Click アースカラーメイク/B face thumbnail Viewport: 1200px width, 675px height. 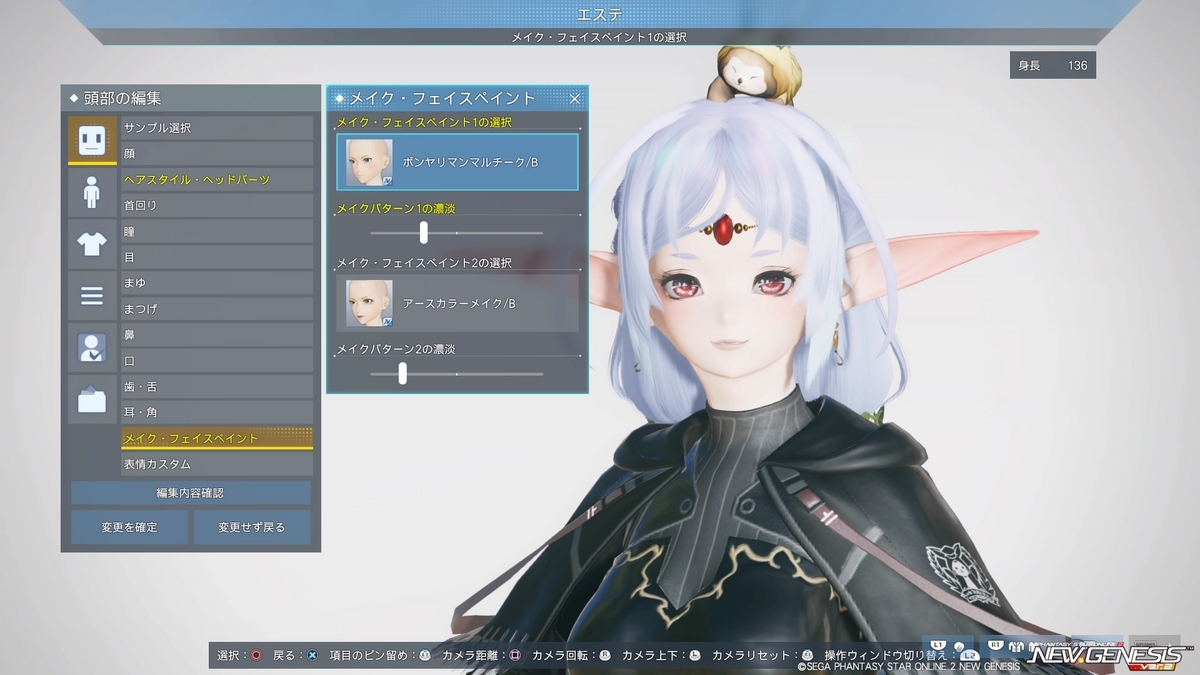point(368,303)
